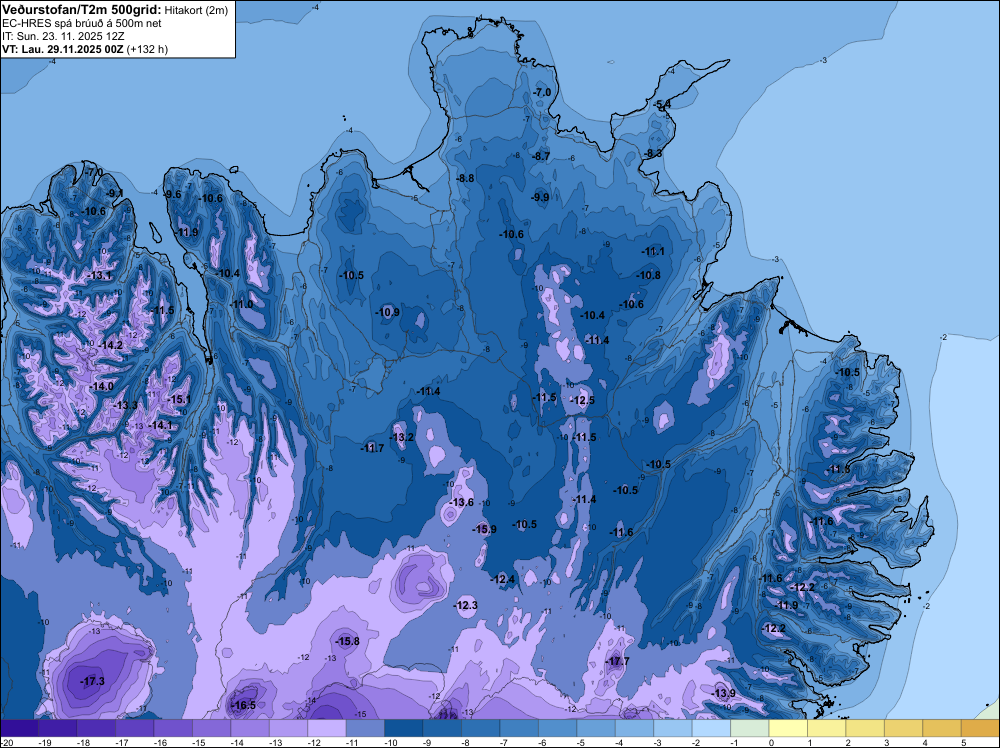The image size is (1000, 748).
Task: Click the -15.8 temperature value
Action: point(348,642)
